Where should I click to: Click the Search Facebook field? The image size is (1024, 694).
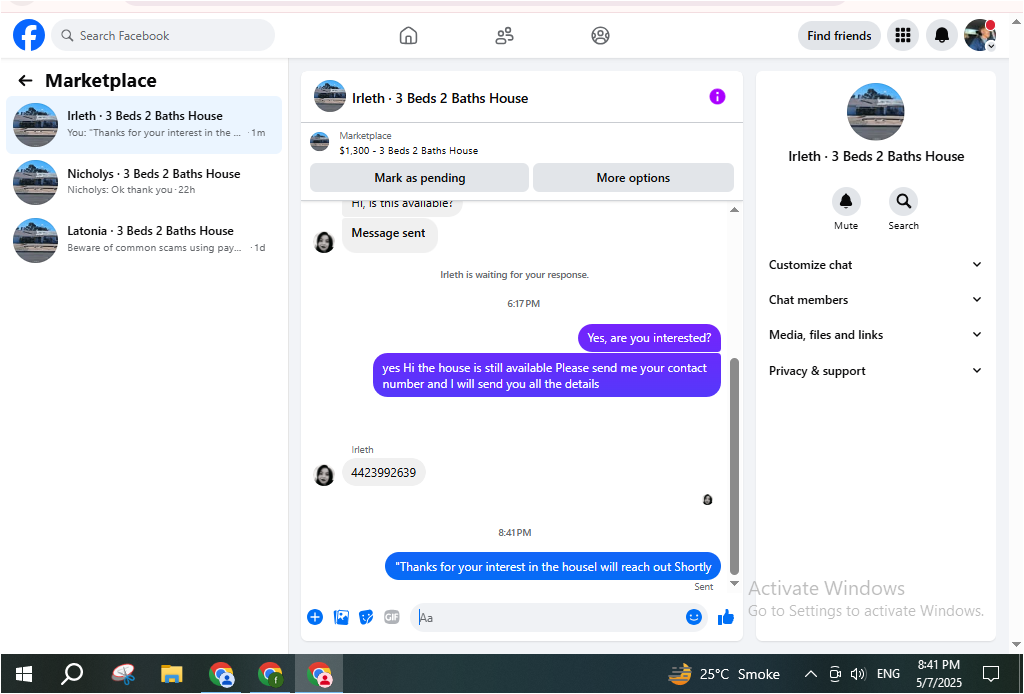pyautogui.click(x=163, y=35)
